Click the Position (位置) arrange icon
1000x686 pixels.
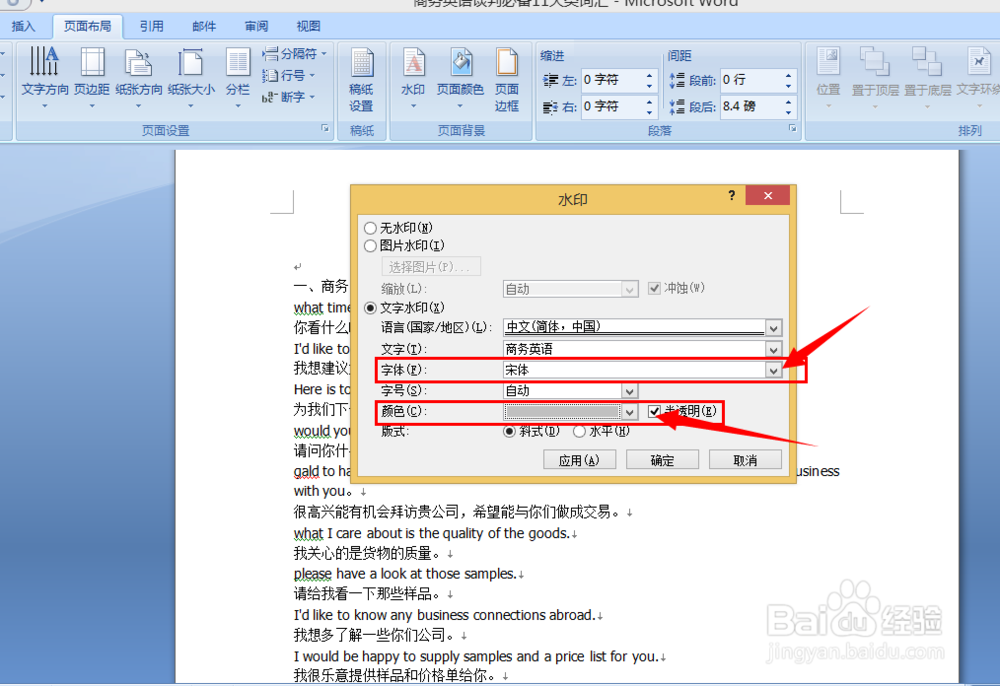pyautogui.click(x=828, y=75)
